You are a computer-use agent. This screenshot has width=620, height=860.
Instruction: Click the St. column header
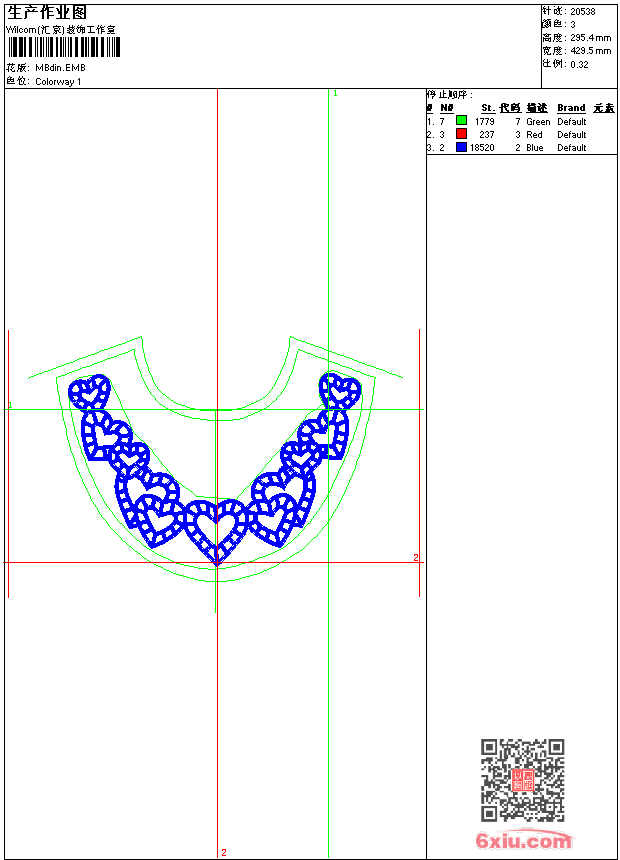click(x=488, y=108)
